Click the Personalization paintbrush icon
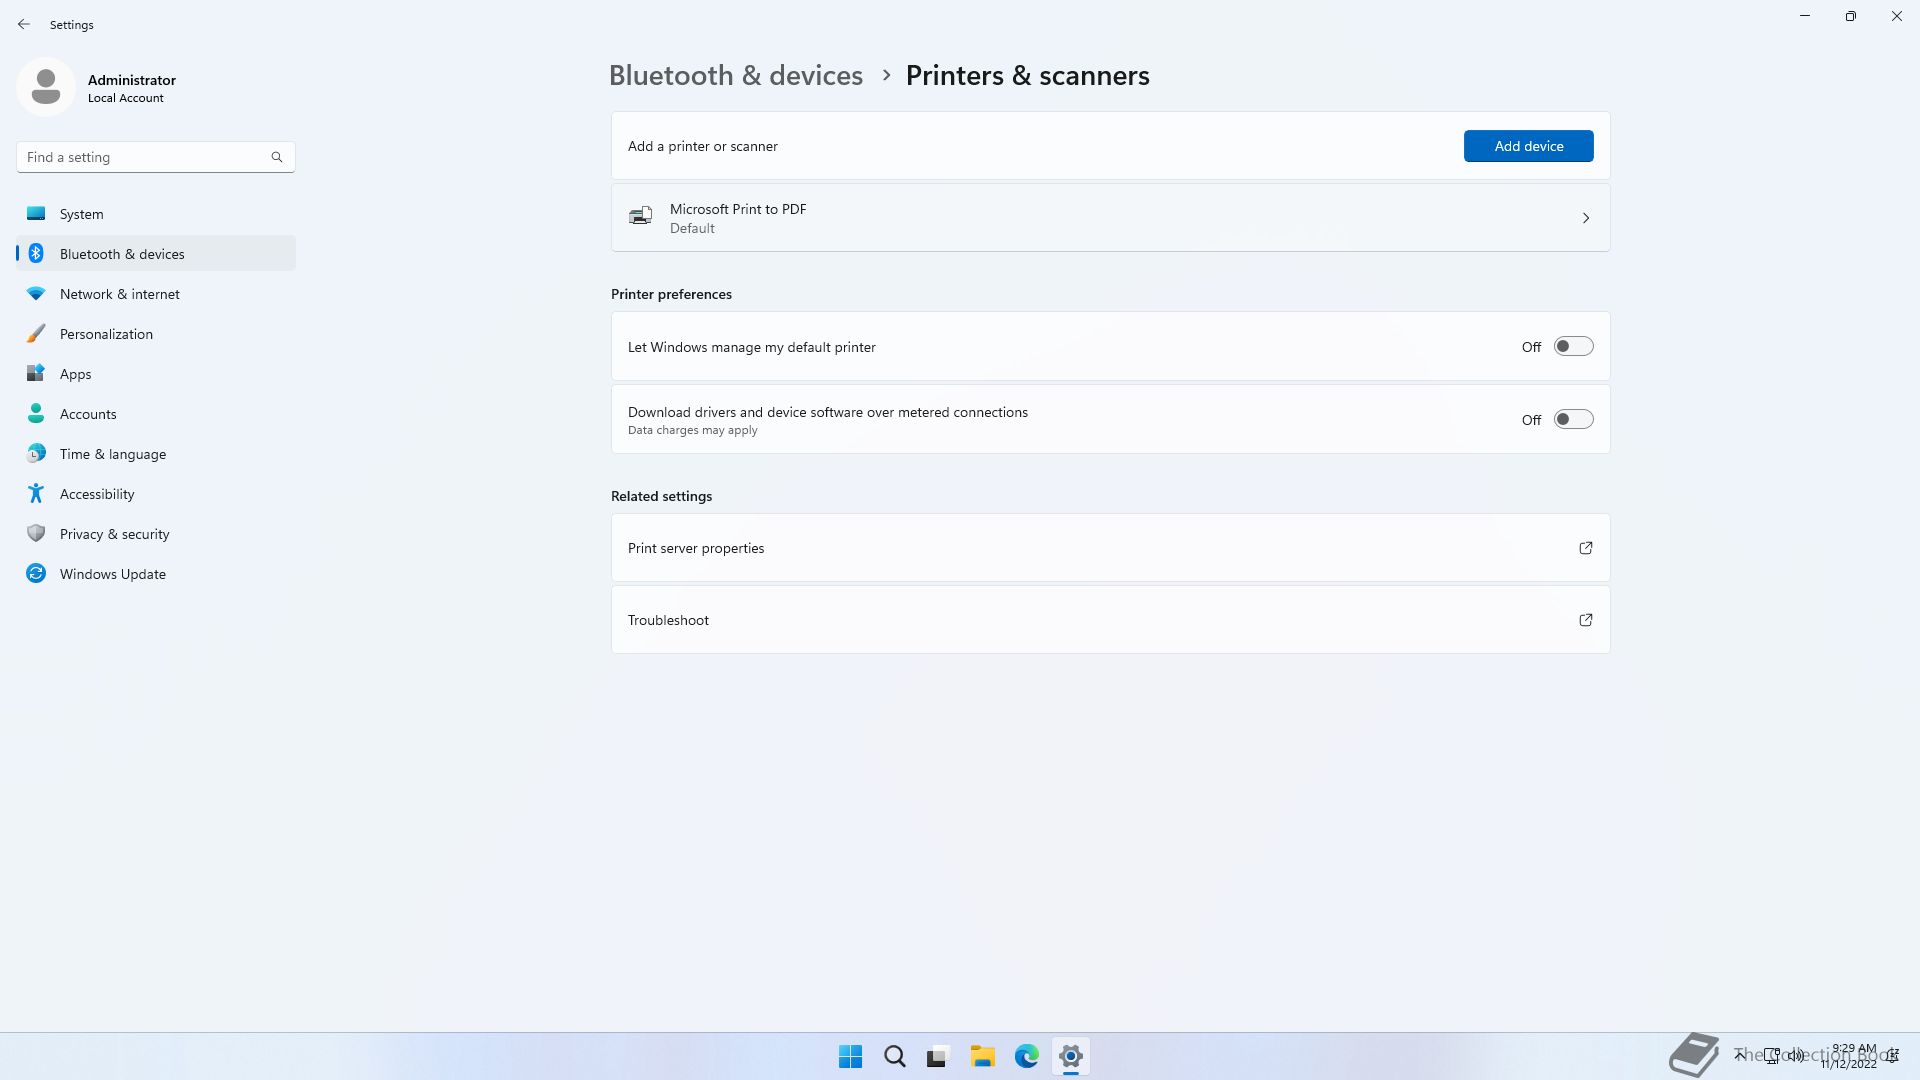The height and width of the screenshot is (1080, 1920). click(x=36, y=334)
